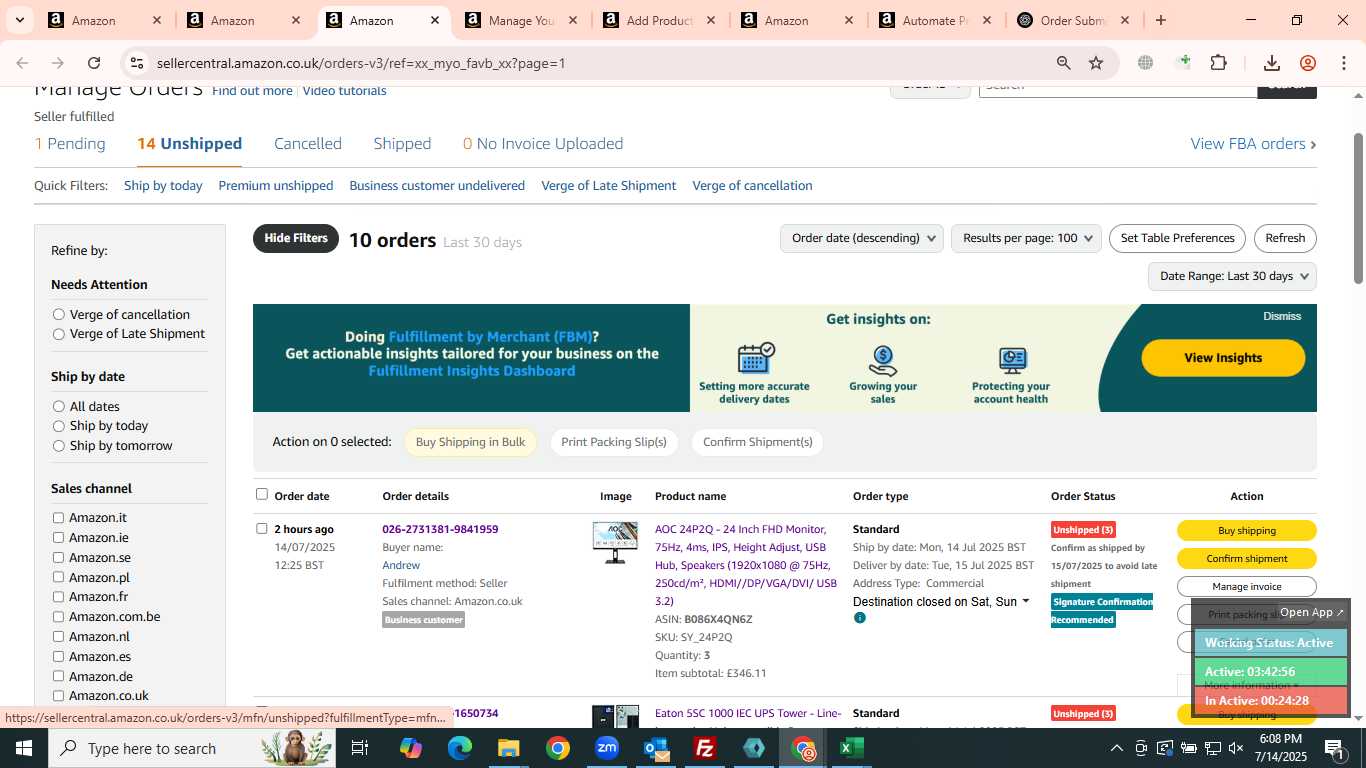Tick the Amazon.it sales channel checkbox
Screen dimensions: 1366x768
click(x=59, y=518)
